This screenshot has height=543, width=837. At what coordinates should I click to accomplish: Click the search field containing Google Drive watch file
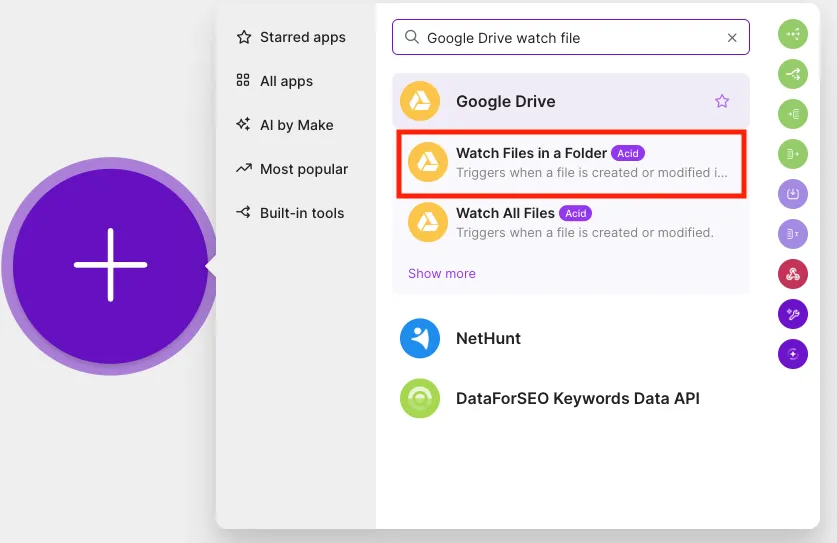click(571, 37)
